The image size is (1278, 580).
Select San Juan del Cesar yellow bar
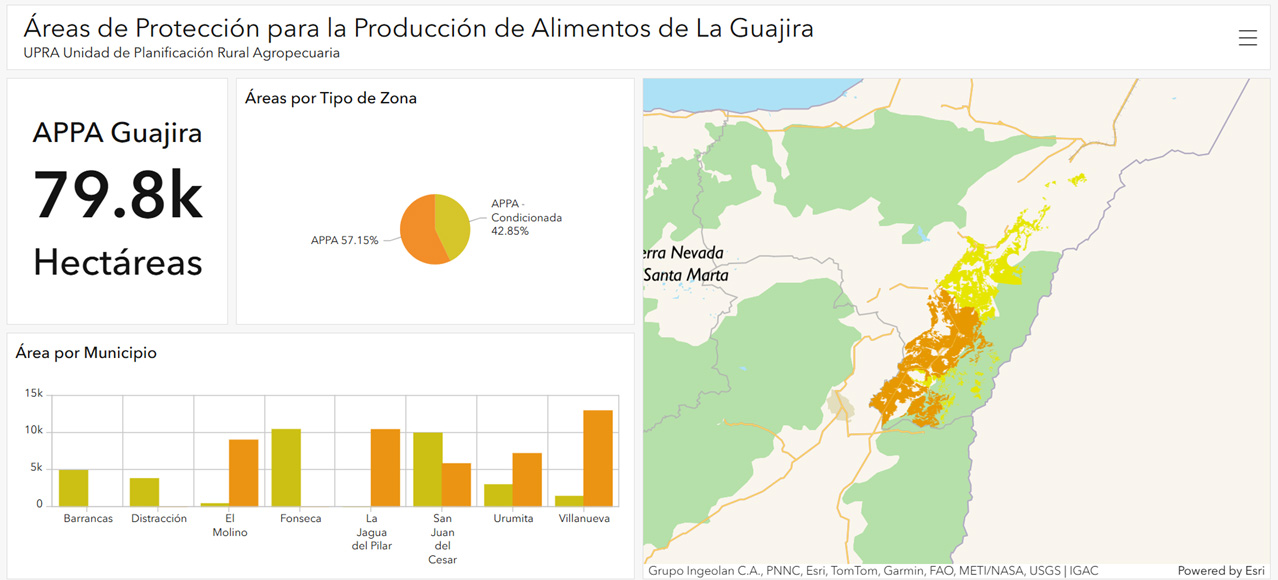pyautogui.click(x=427, y=469)
